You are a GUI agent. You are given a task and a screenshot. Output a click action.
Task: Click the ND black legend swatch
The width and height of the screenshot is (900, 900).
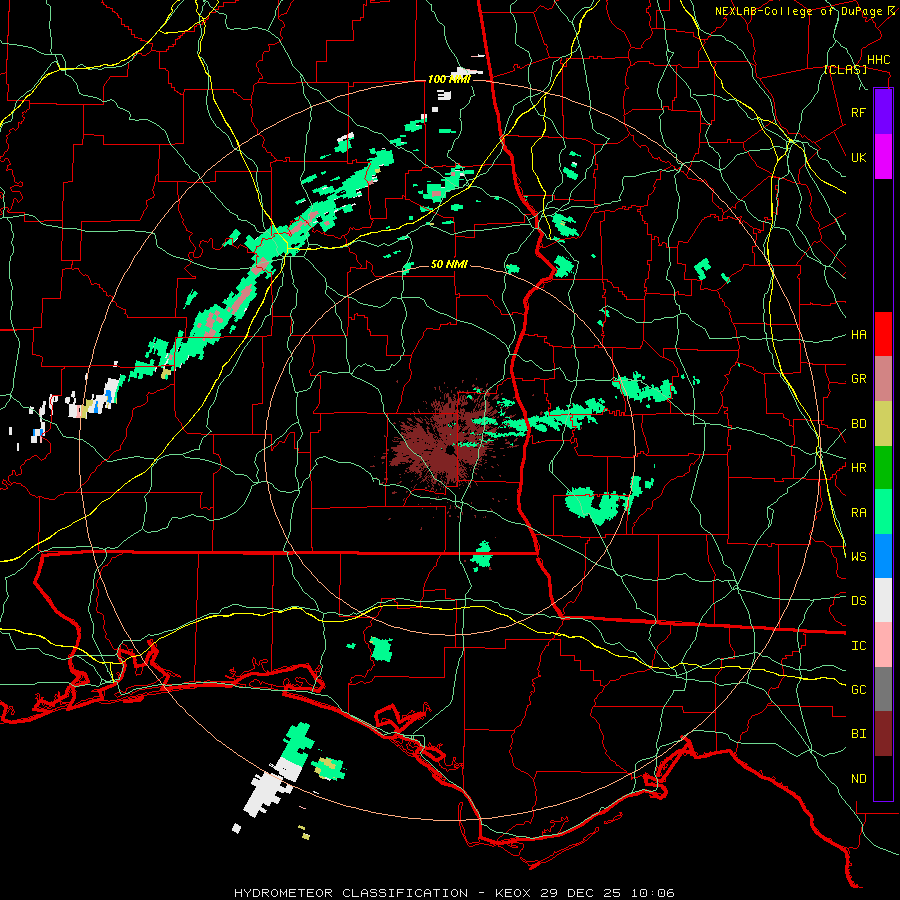click(x=883, y=778)
